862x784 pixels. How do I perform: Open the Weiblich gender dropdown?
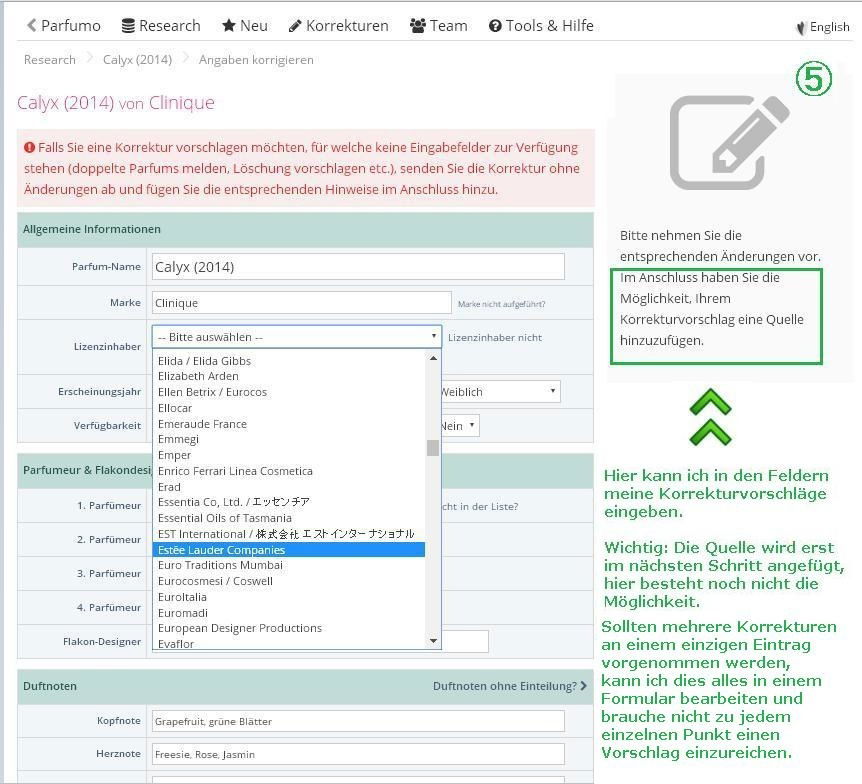pyautogui.click(x=500, y=391)
